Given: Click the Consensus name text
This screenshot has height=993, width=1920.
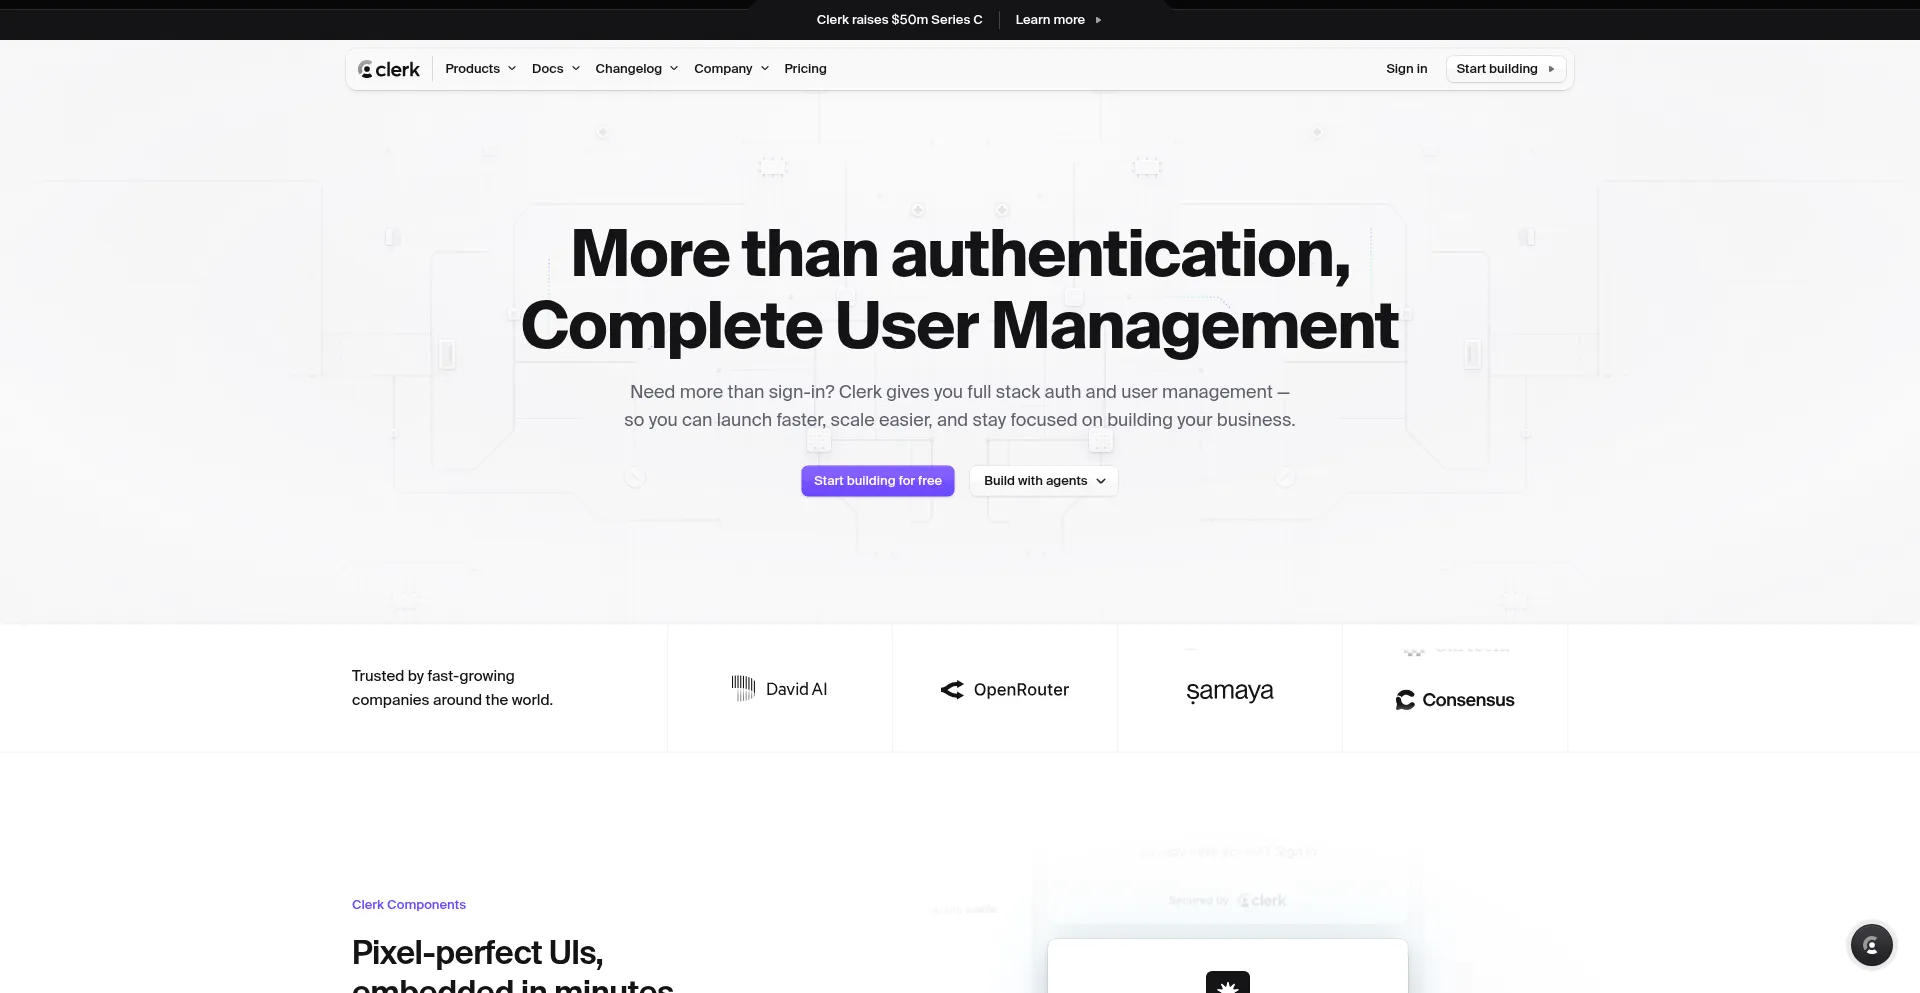Looking at the screenshot, I should [1468, 700].
